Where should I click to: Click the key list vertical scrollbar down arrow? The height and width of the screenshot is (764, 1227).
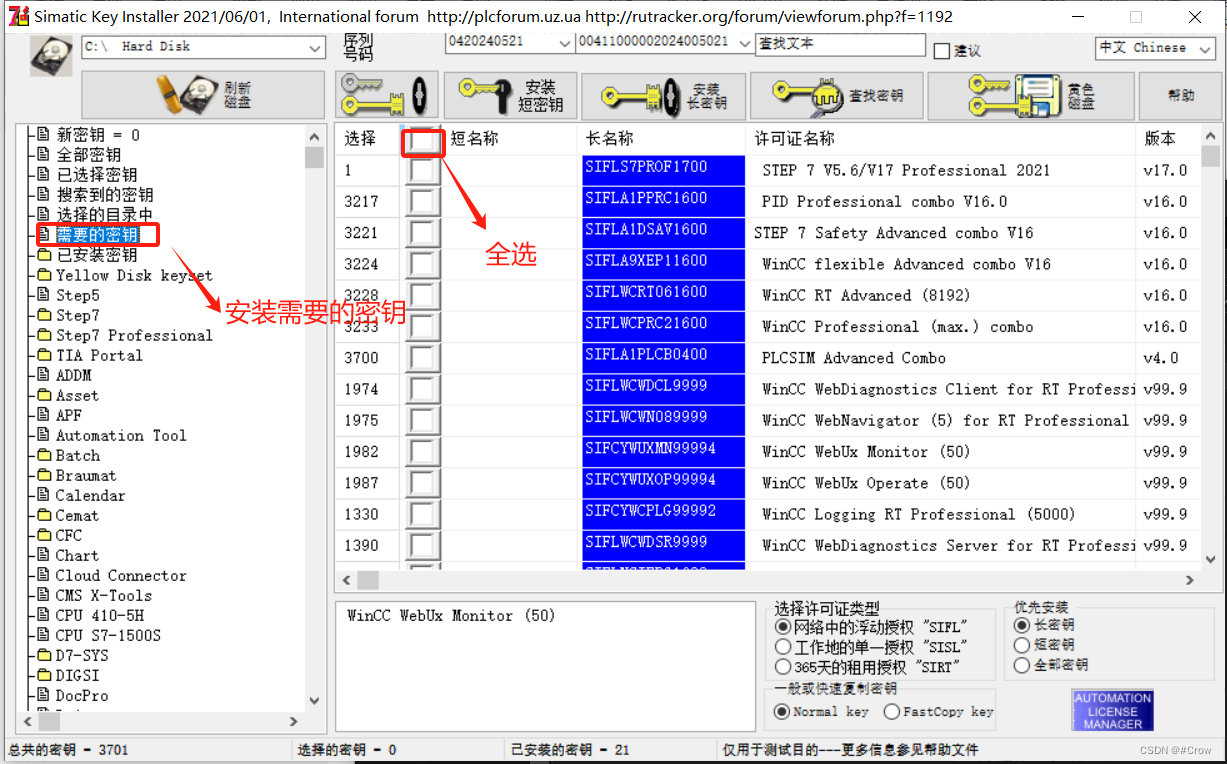click(1211, 560)
